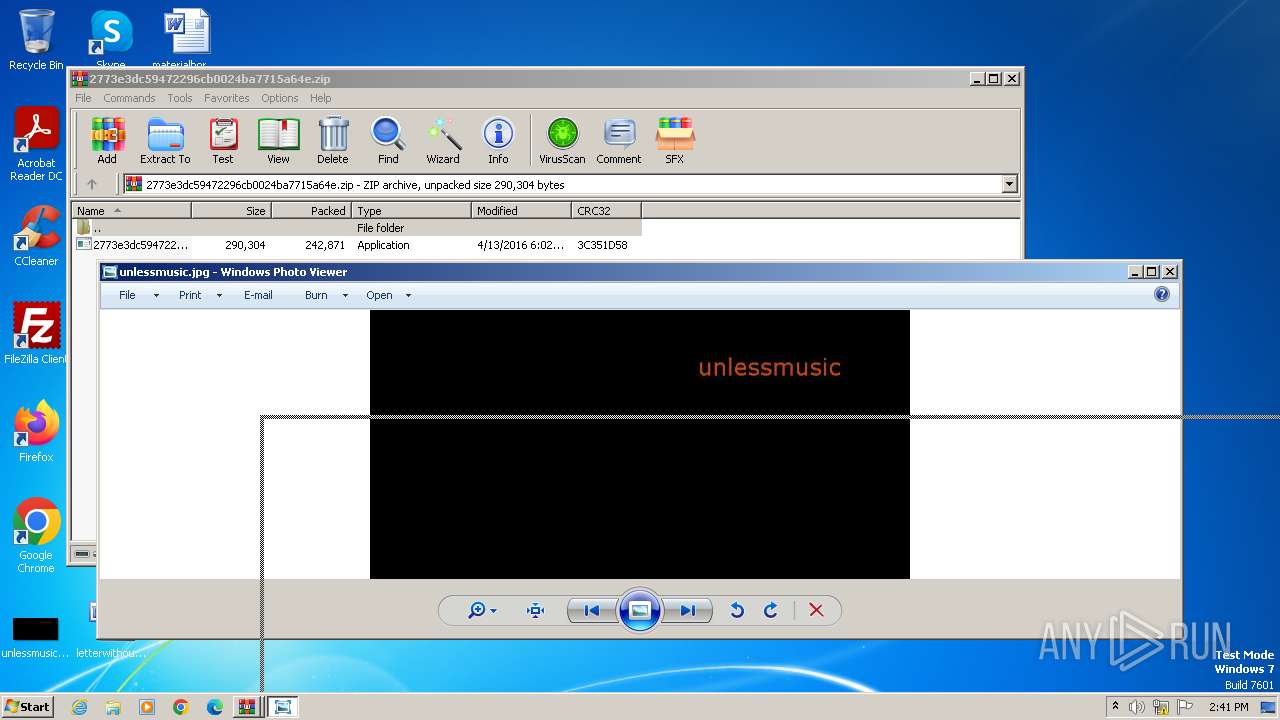This screenshot has width=1280, height=720.
Task: Open WinRAR File menu
Action: [83, 98]
